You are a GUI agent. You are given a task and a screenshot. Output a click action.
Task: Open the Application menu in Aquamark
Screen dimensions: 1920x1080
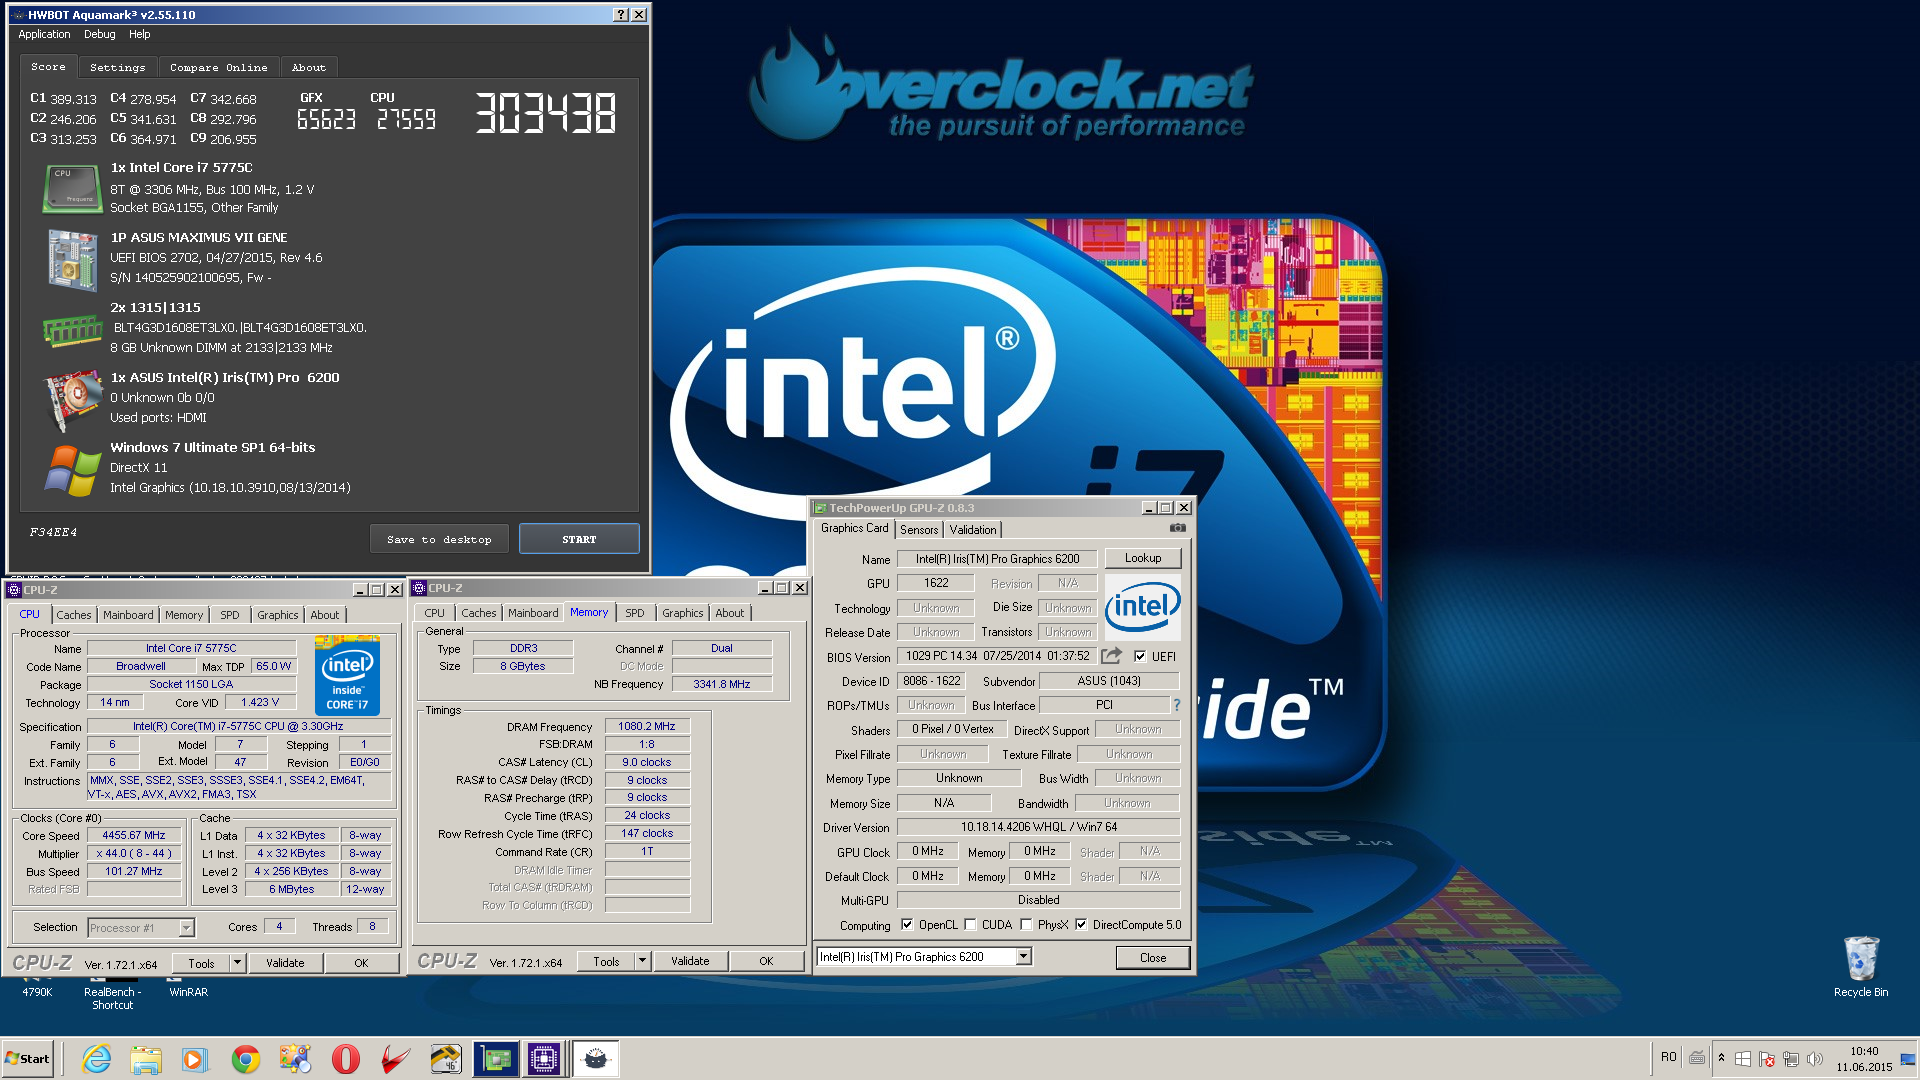click(x=44, y=34)
